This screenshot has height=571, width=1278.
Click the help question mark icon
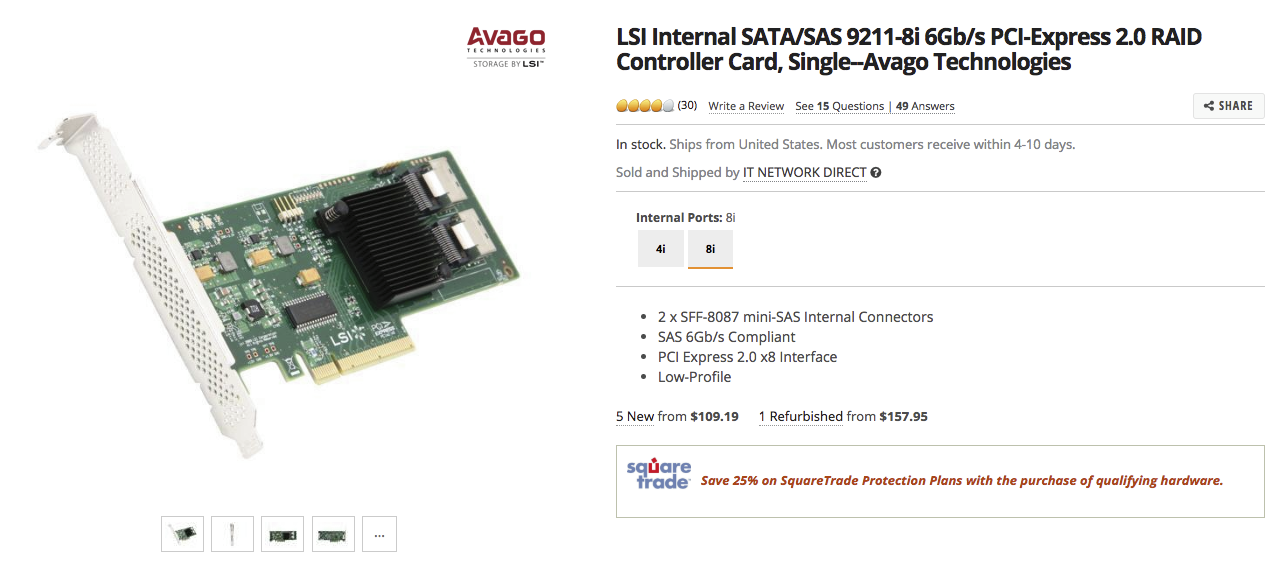[x=876, y=173]
